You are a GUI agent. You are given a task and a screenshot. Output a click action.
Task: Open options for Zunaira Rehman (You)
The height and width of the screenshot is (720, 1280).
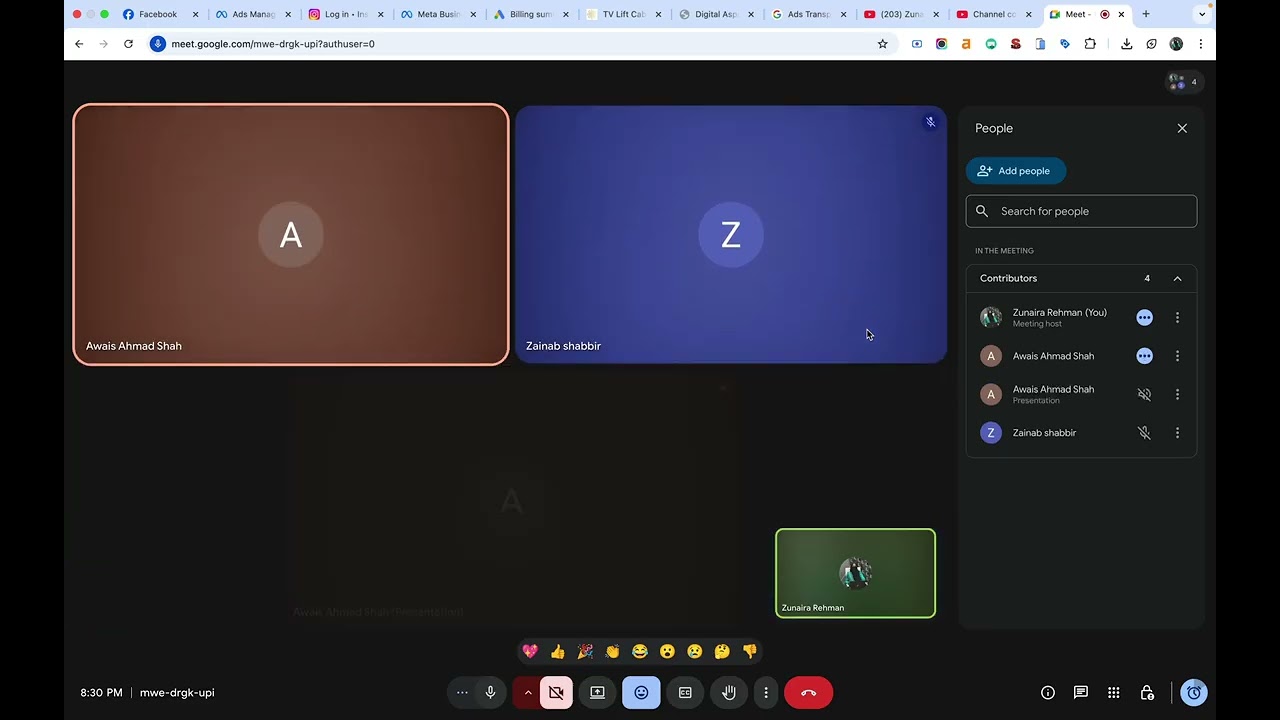1177,317
